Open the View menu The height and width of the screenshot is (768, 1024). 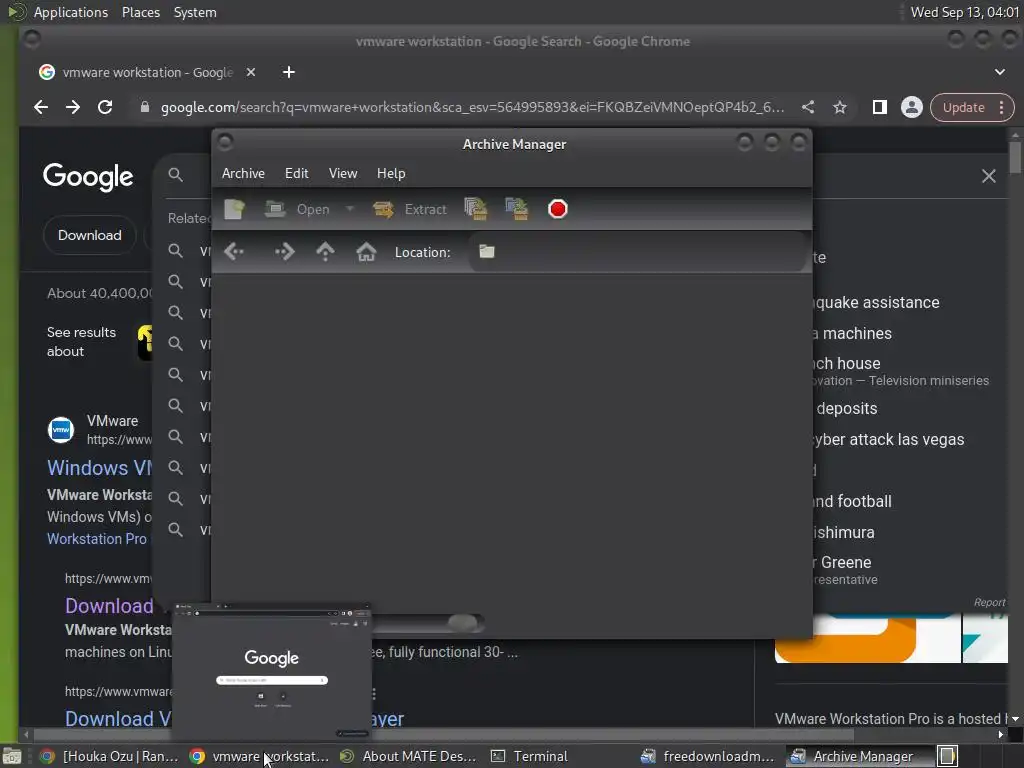[x=343, y=173]
